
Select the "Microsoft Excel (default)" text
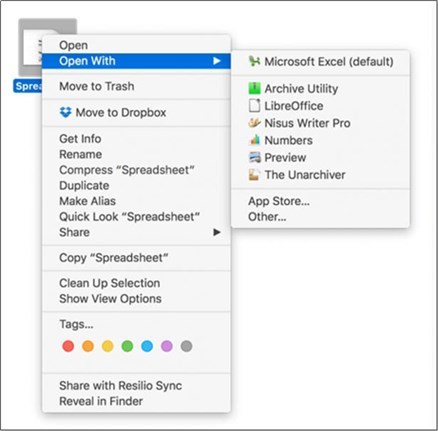tap(329, 62)
